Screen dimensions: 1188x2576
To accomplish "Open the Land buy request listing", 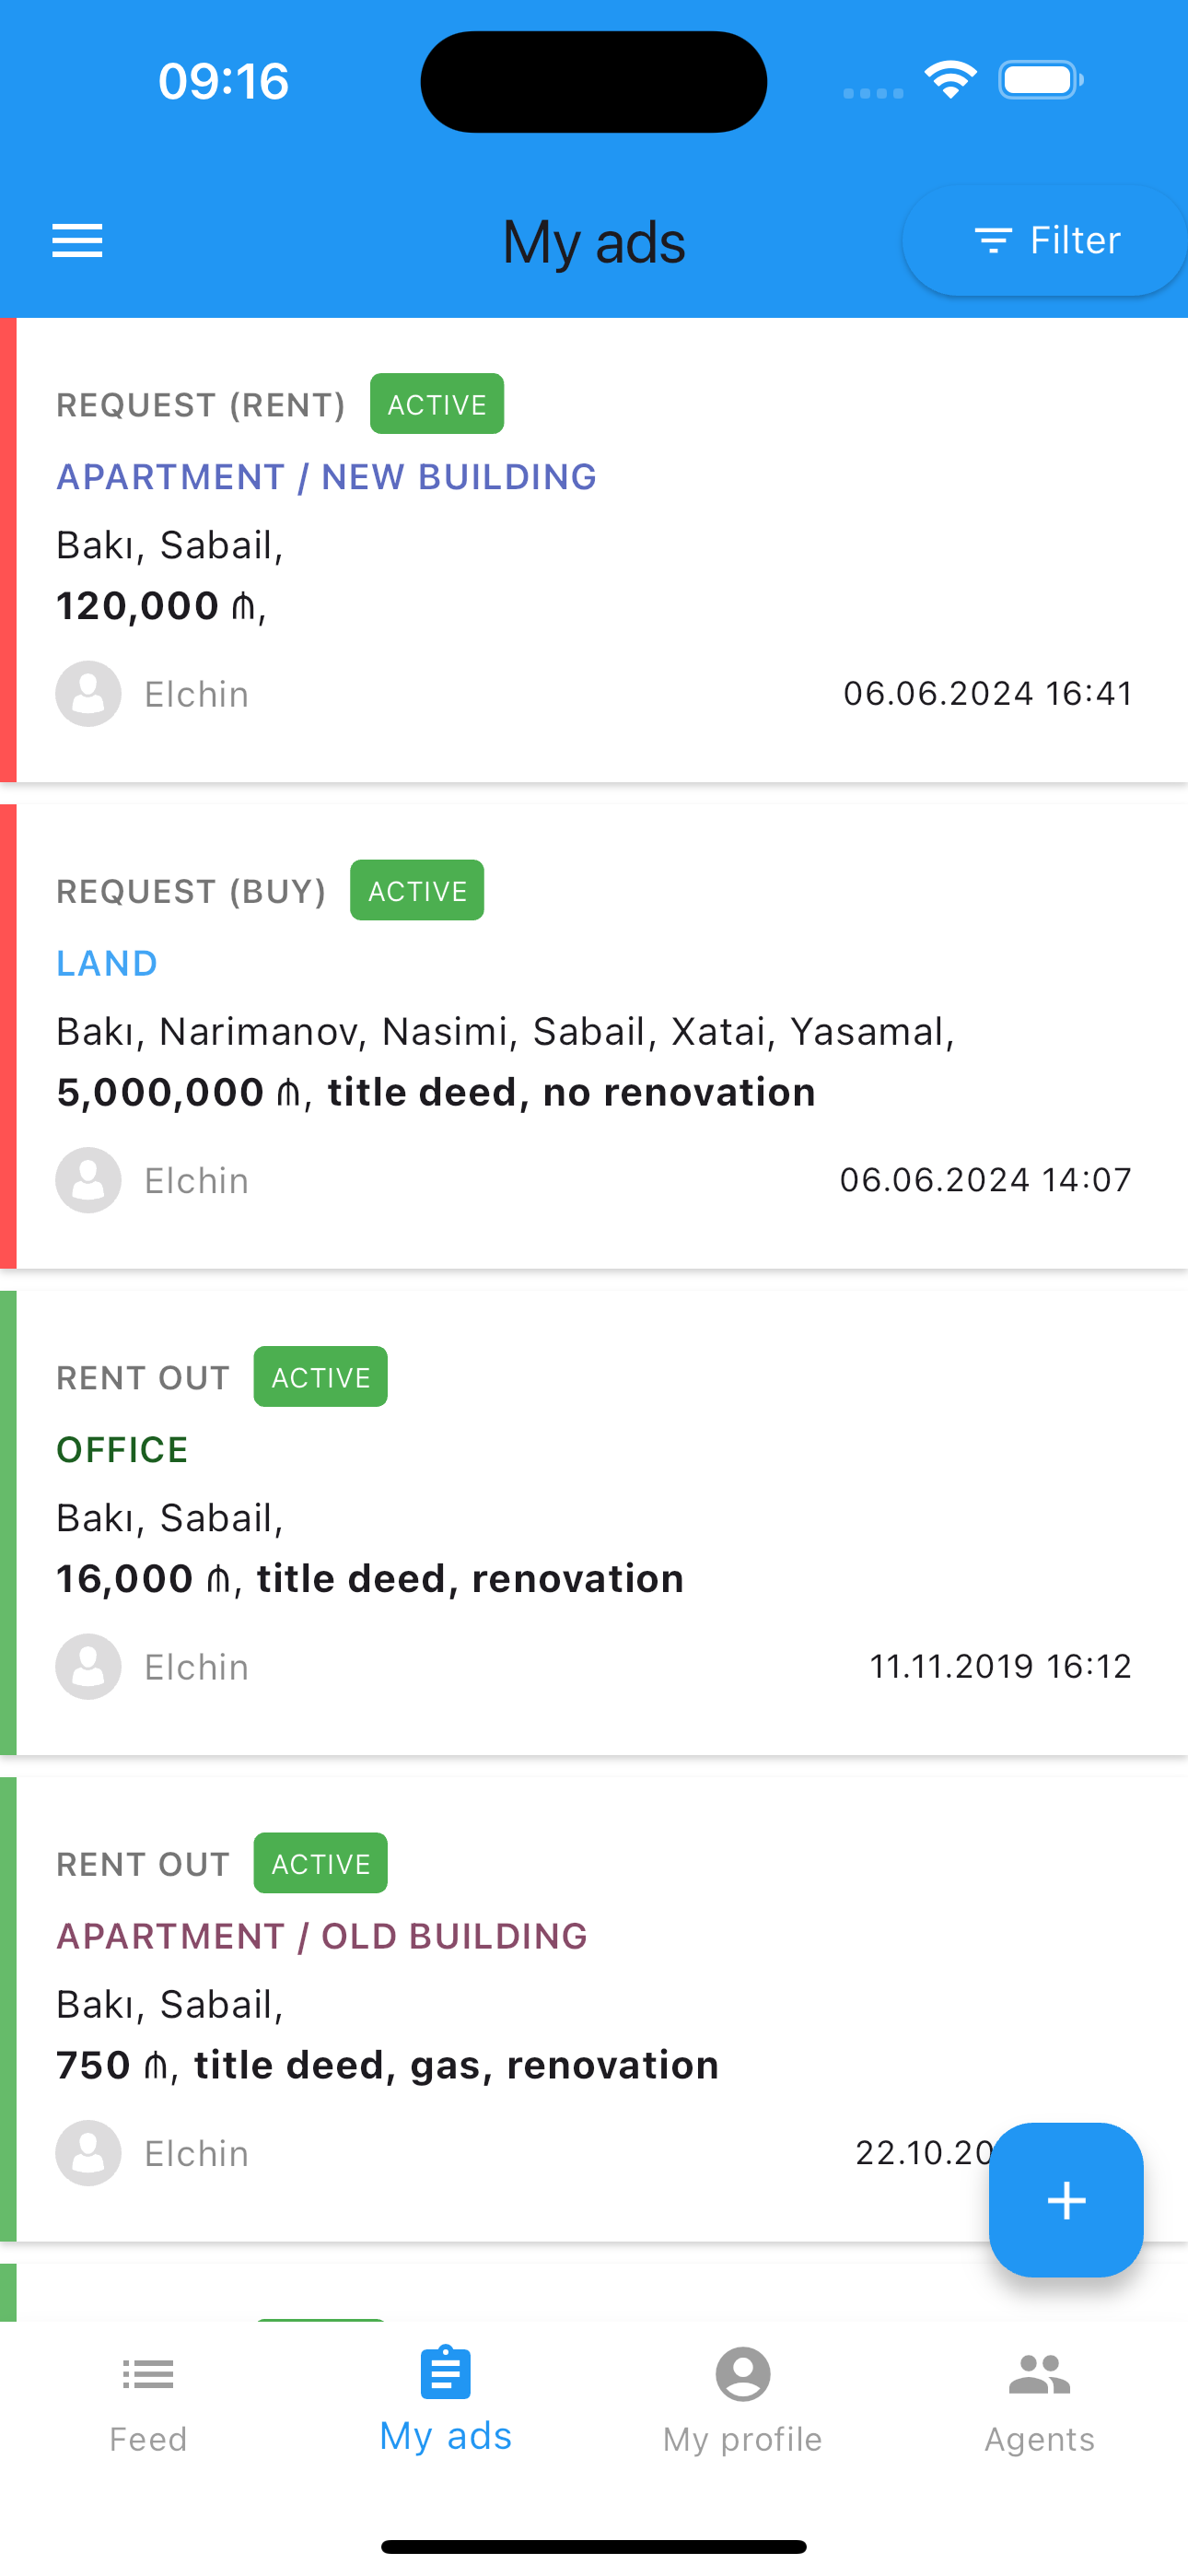I will point(107,963).
